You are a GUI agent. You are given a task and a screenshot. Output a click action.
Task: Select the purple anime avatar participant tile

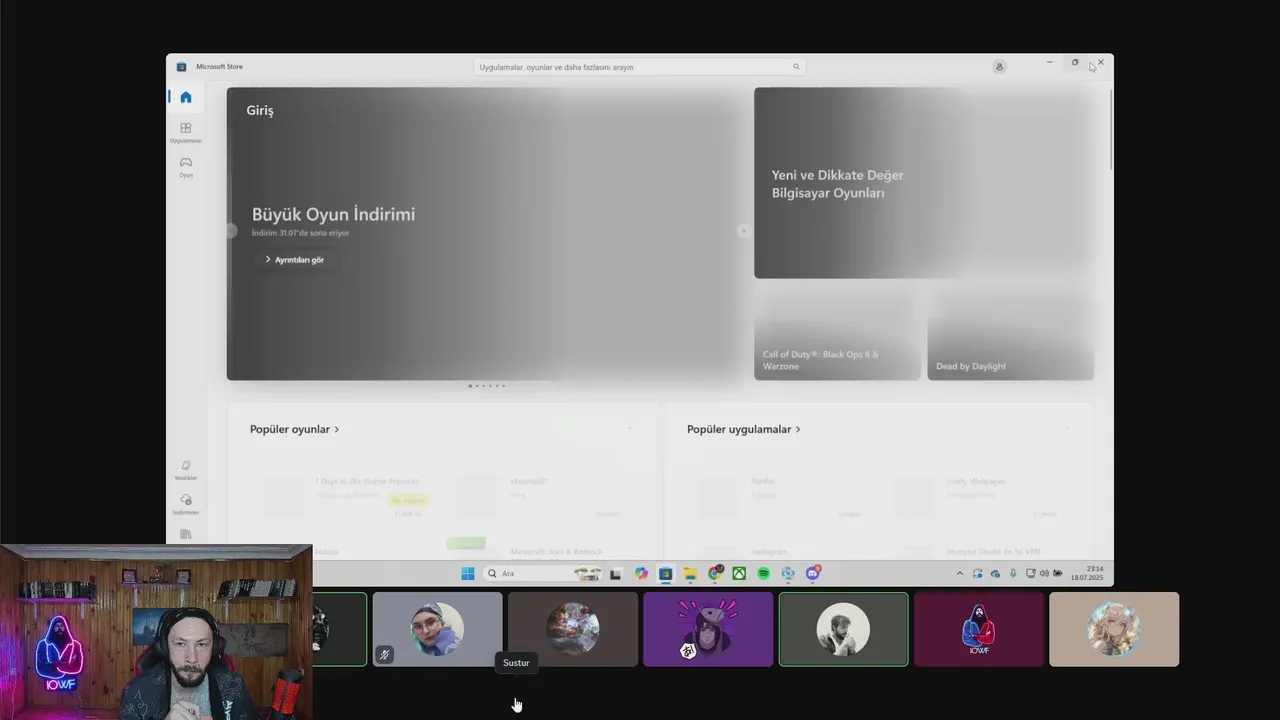tap(708, 629)
